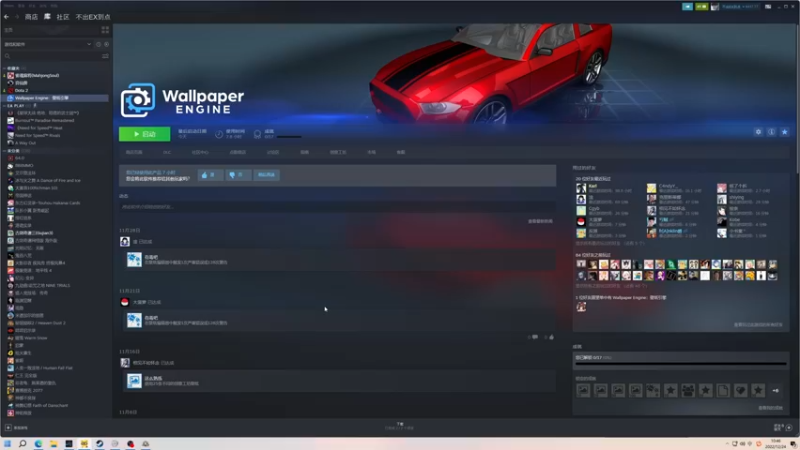This screenshot has height=450, width=800.
Task: Click the header achievement progress bar
Action: click(x=289, y=137)
